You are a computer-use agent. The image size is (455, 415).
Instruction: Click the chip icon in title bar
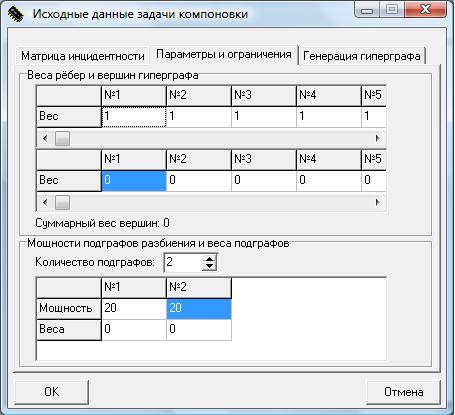[15, 14]
